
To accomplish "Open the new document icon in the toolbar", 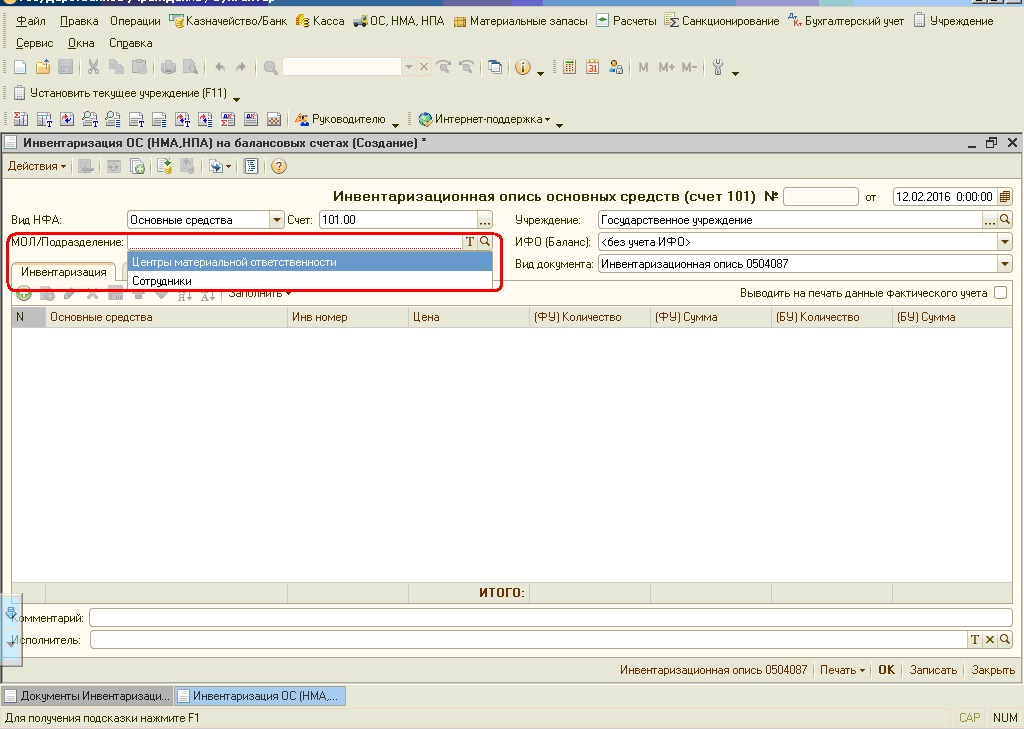I will 20,67.
